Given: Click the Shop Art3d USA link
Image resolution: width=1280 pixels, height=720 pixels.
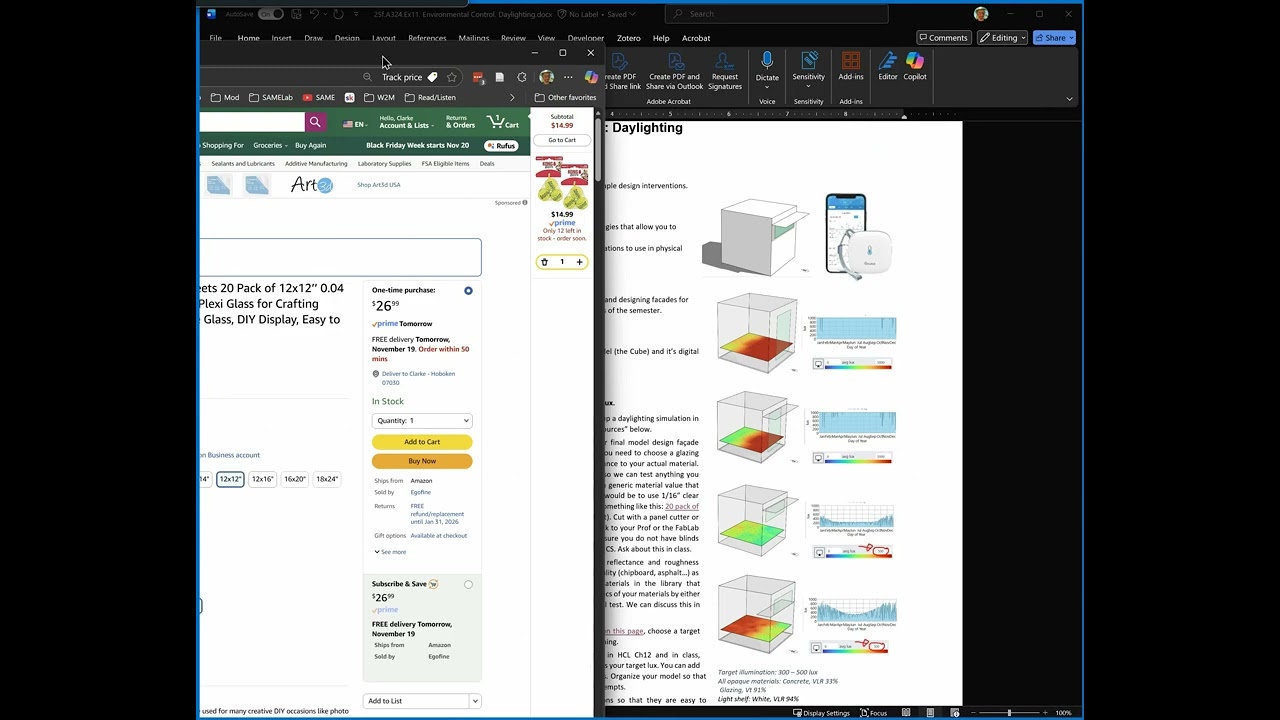Looking at the screenshot, I should tap(379, 185).
